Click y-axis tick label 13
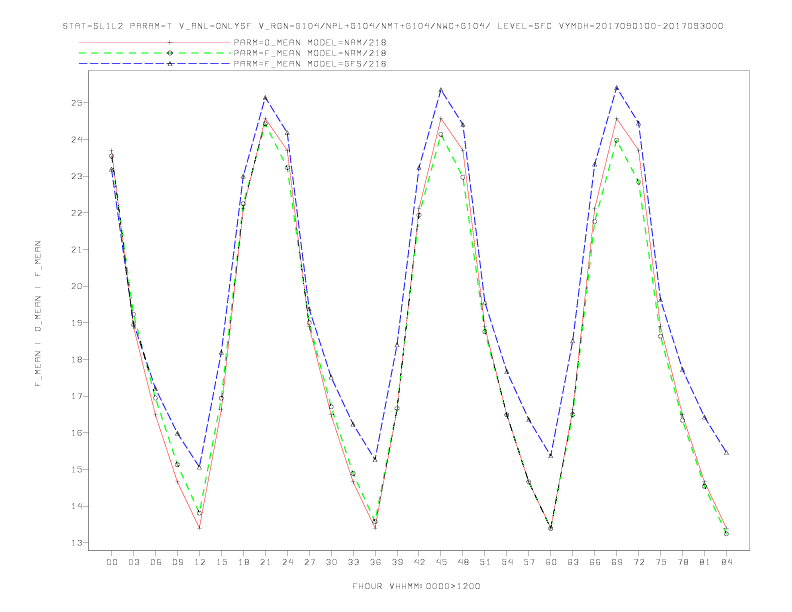The image size is (792, 612). [76, 543]
